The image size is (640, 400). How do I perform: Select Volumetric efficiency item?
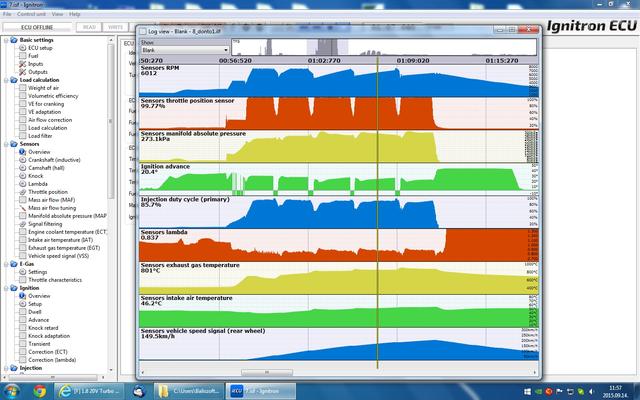[x=53, y=96]
